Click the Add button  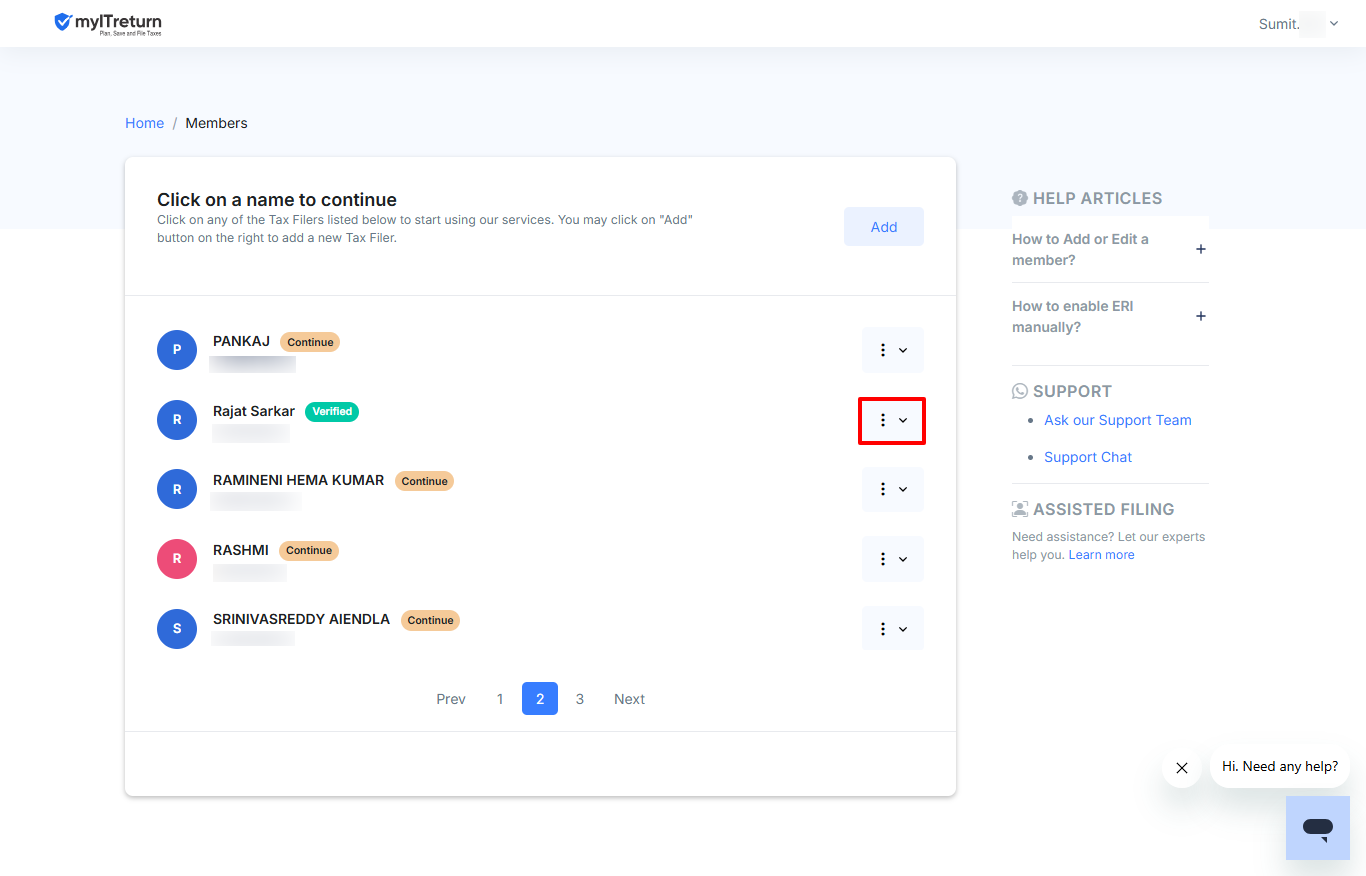pos(884,227)
